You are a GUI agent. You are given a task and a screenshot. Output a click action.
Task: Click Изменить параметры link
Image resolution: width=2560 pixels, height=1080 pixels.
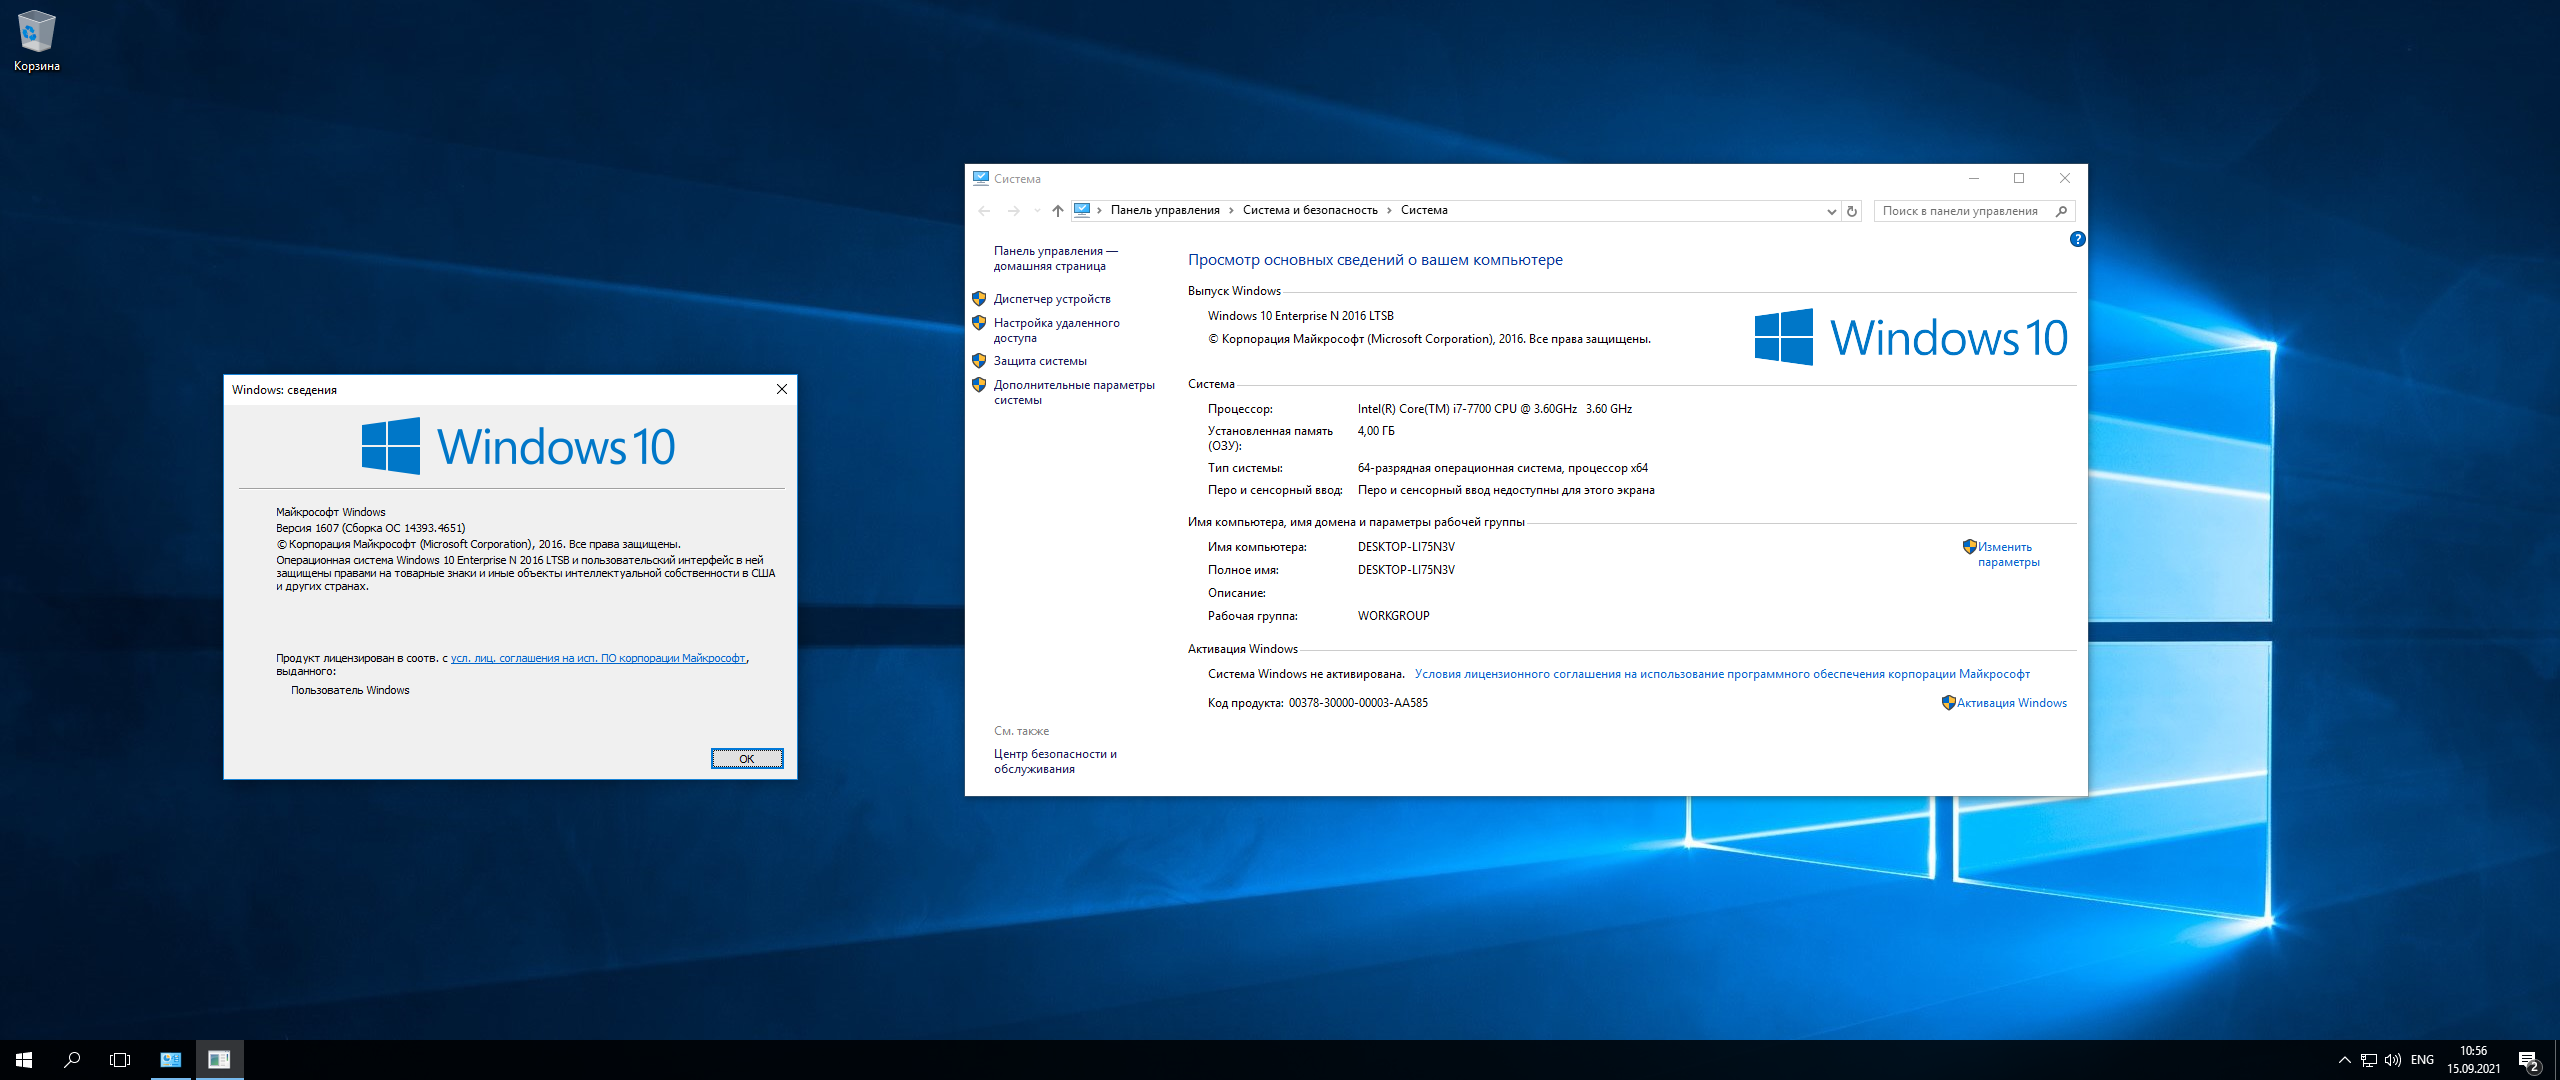2008,554
